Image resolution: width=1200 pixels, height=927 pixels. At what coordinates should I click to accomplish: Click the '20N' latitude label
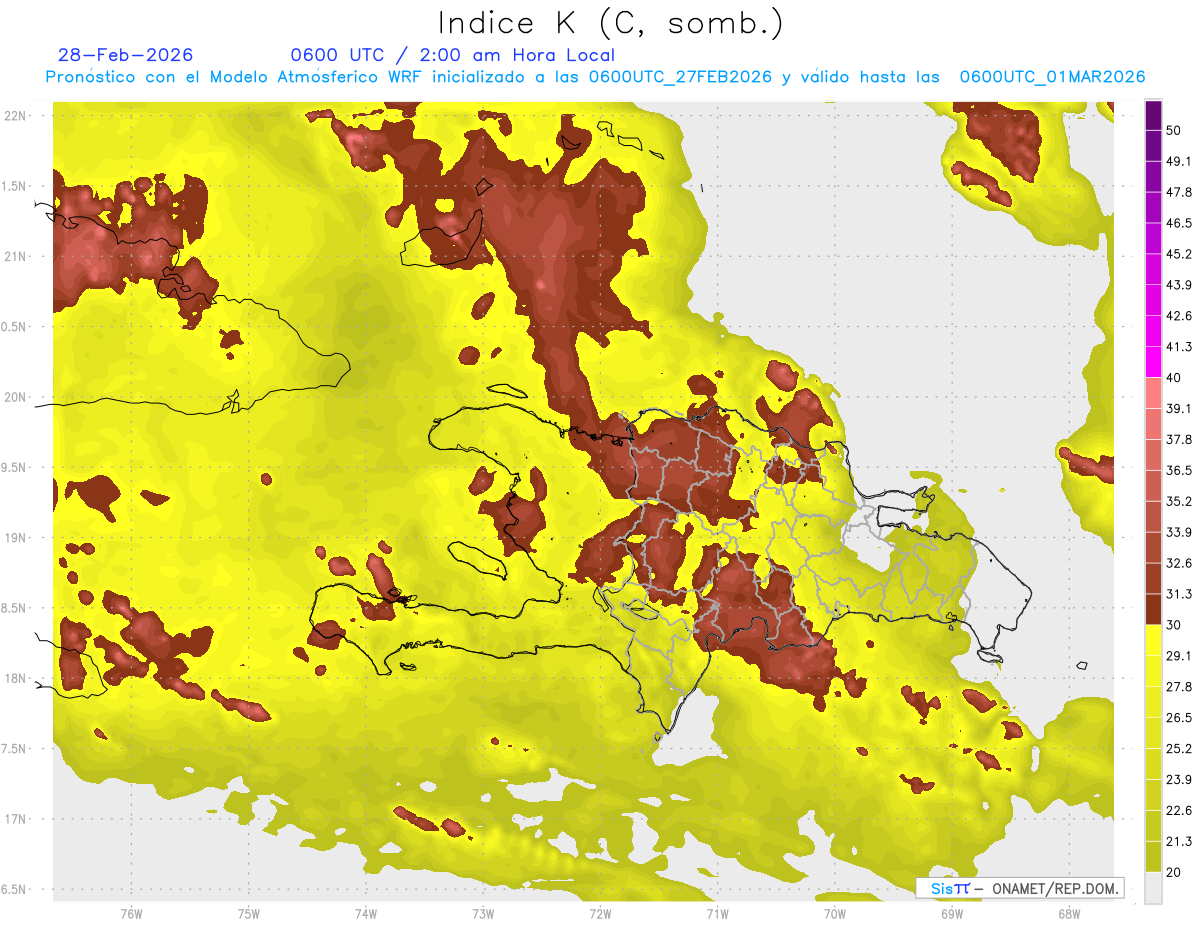pos(15,397)
